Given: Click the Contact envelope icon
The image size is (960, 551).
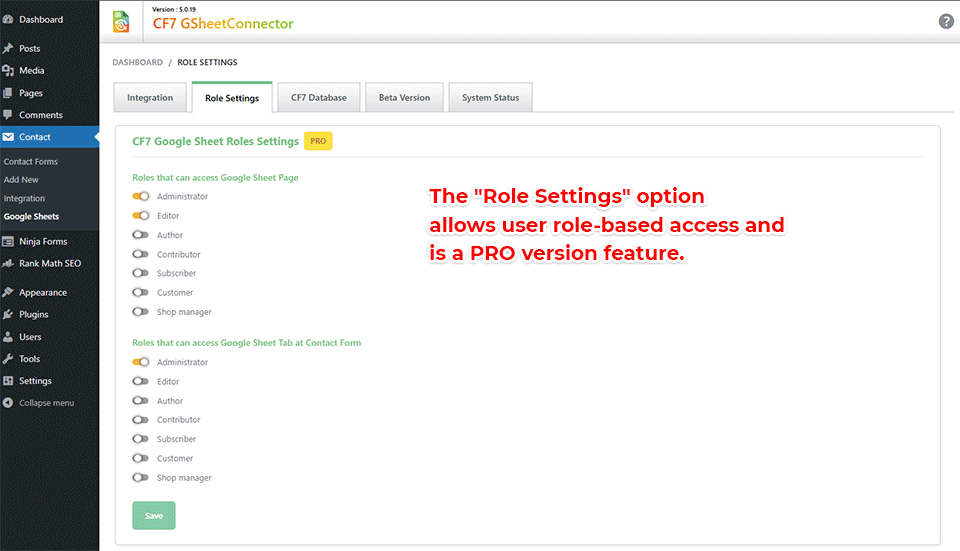Looking at the screenshot, I should pyautogui.click(x=8, y=137).
